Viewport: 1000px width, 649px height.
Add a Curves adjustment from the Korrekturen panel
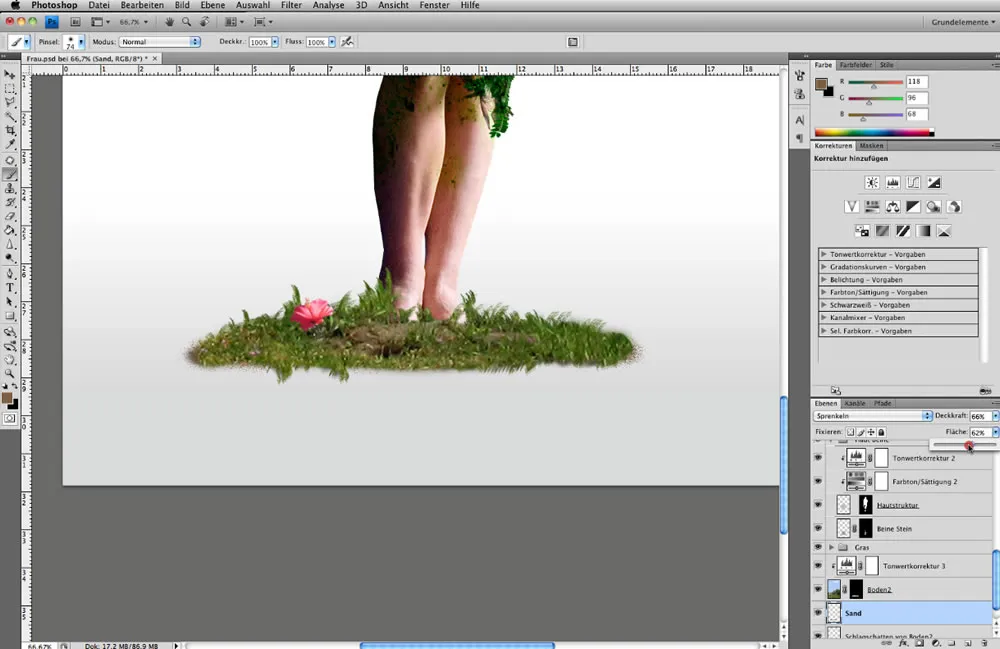[x=914, y=182]
